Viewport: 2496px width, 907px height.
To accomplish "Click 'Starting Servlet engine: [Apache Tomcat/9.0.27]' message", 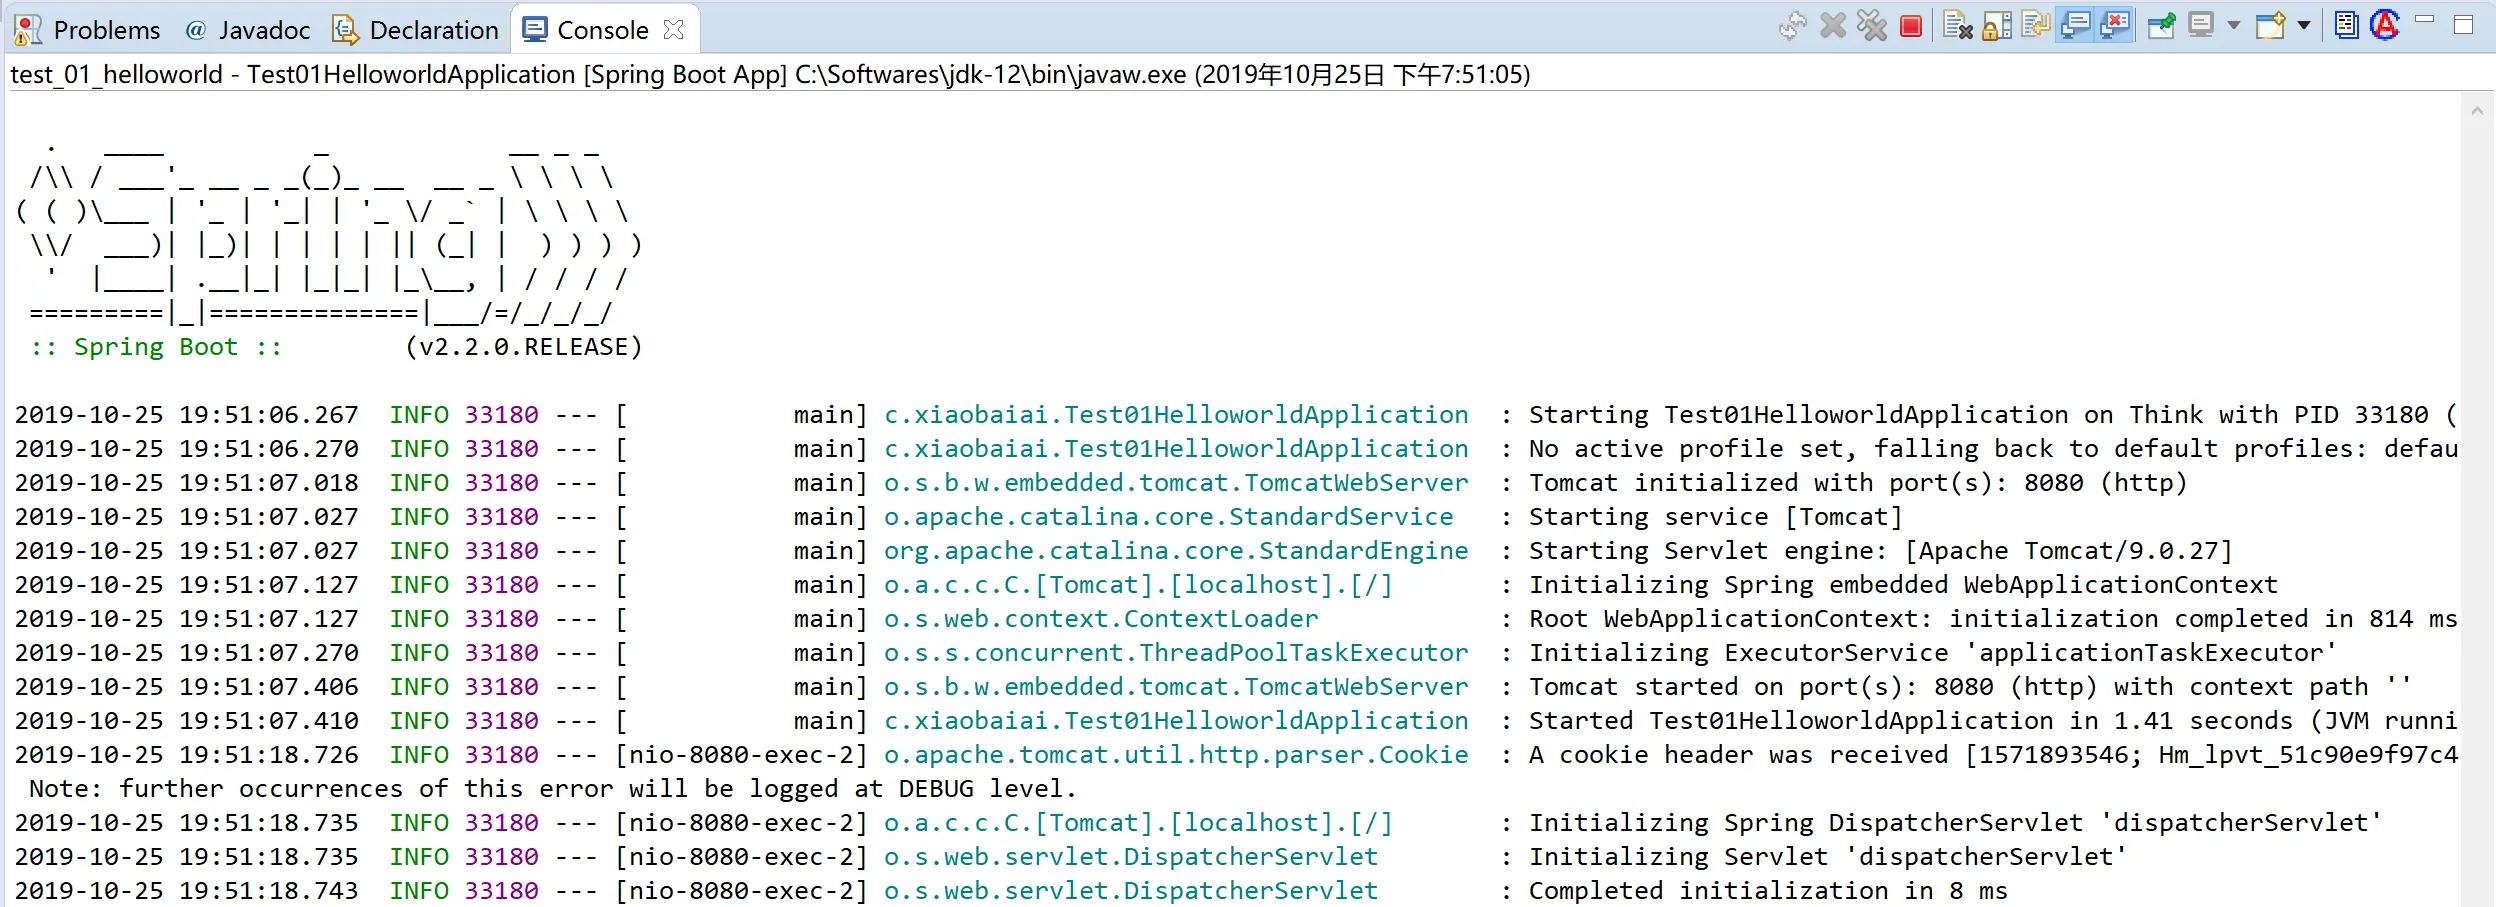I will [x=1880, y=551].
